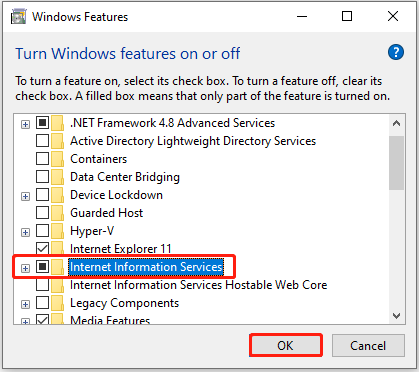419x372 pixels.
Task: Select the Internet Information Services row label
Action: 146,267
